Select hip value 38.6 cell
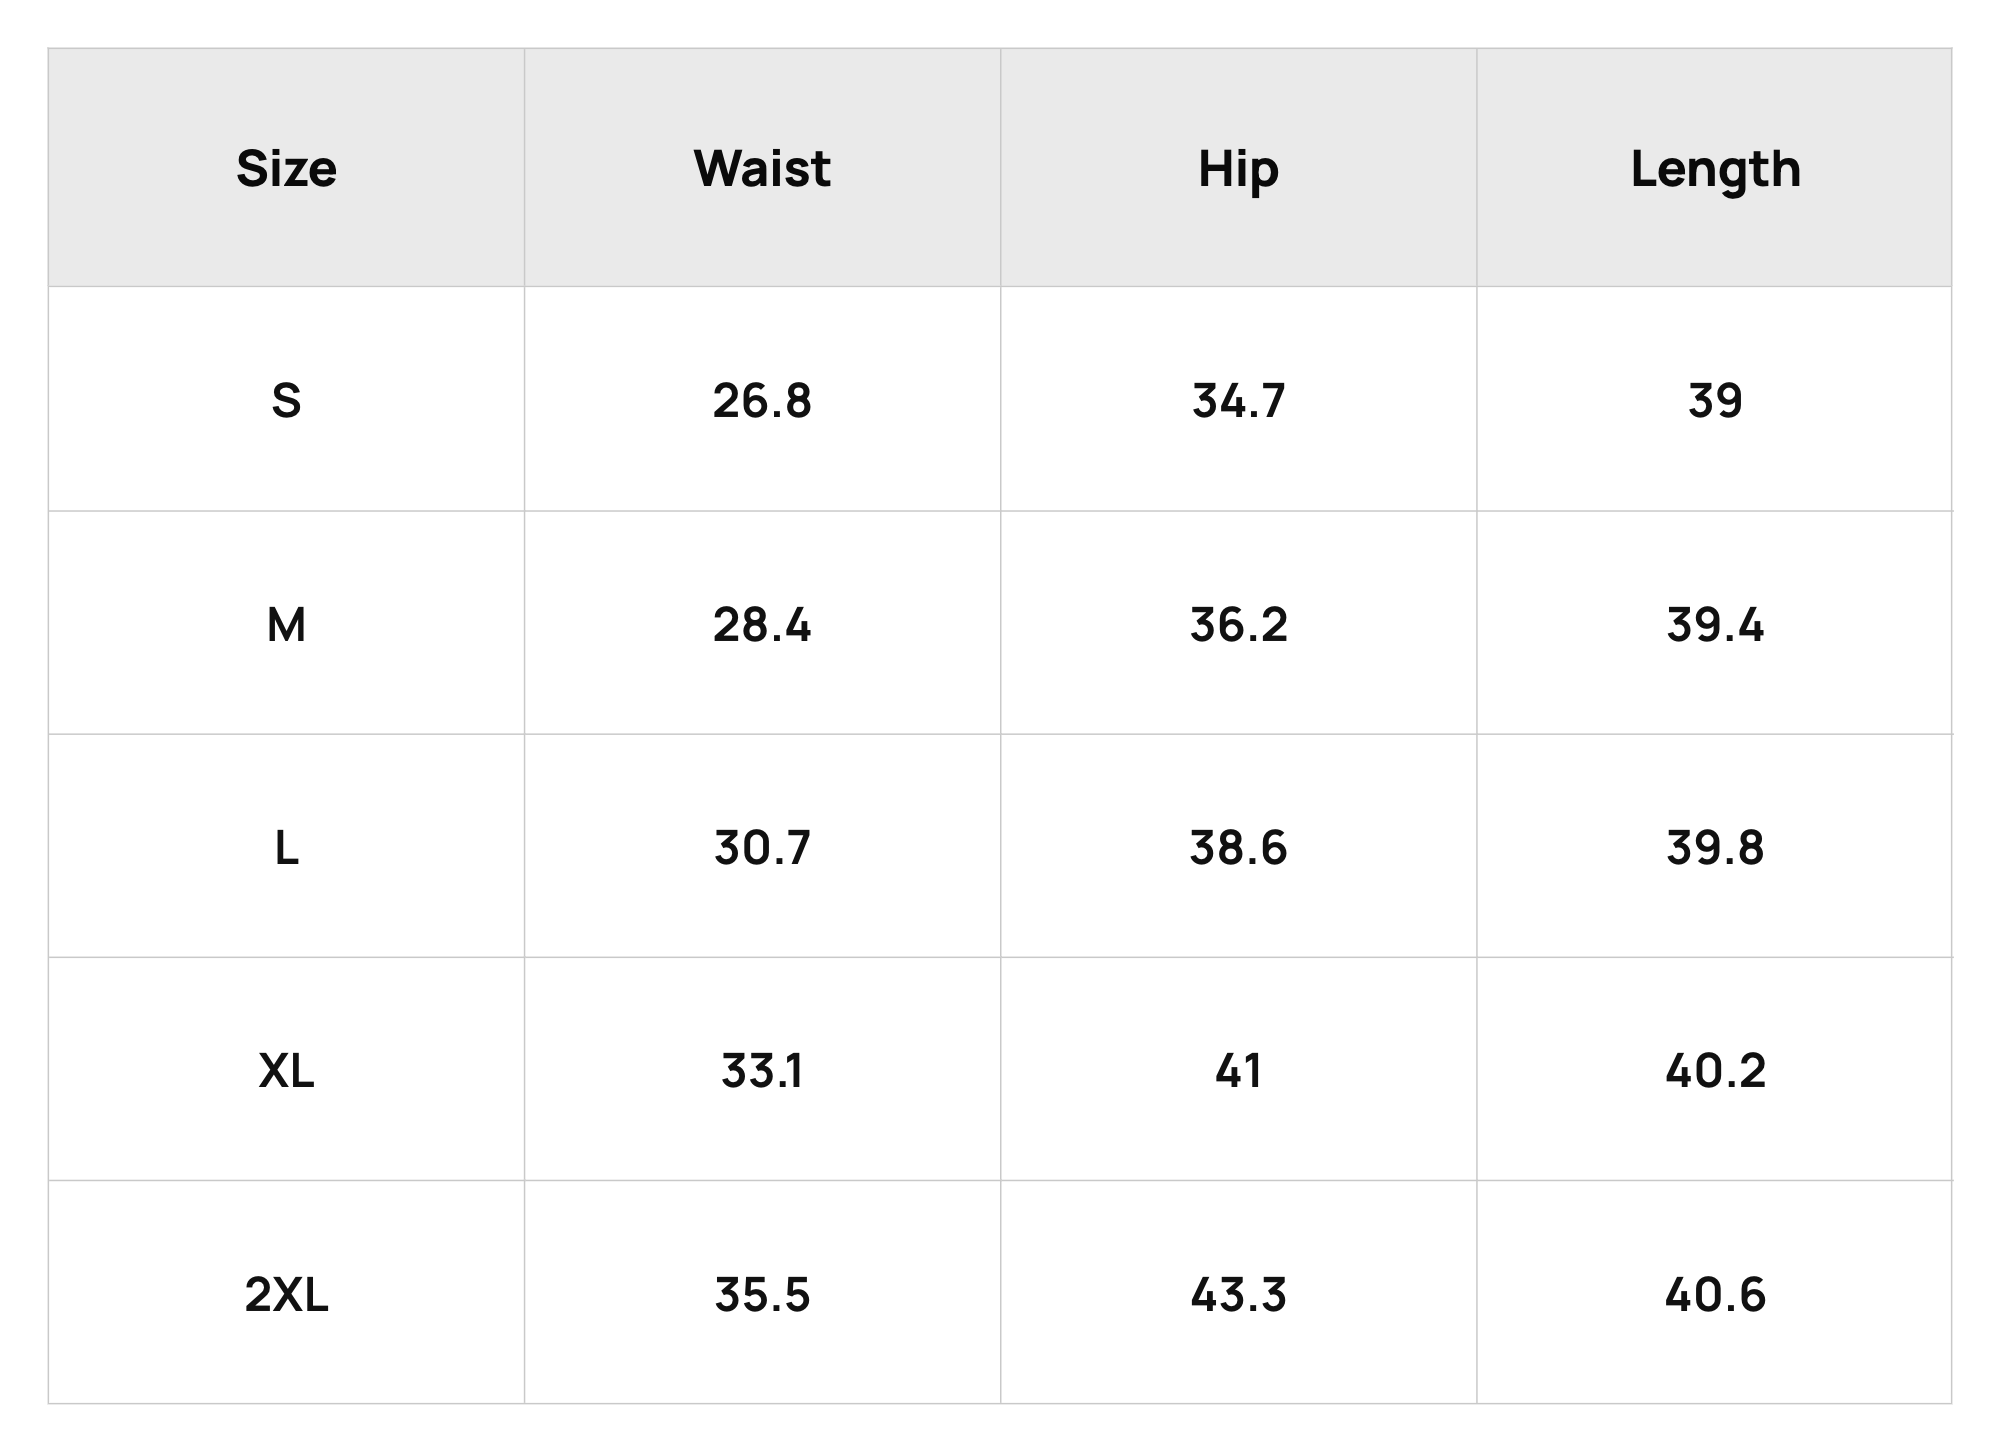The height and width of the screenshot is (1449, 2000). [x=1238, y=847]
